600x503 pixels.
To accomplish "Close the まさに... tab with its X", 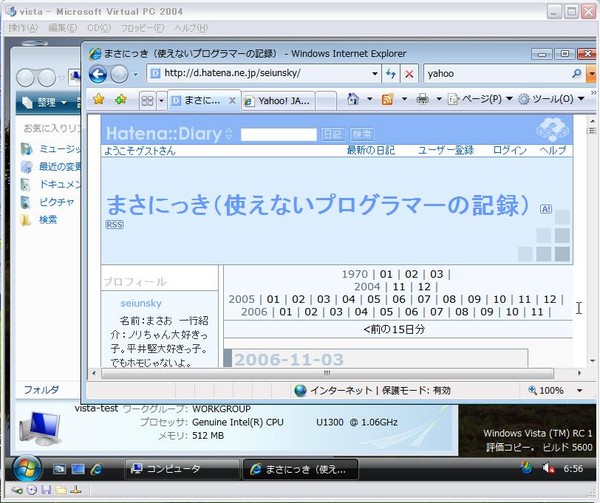I will click(x=232, y=101).
